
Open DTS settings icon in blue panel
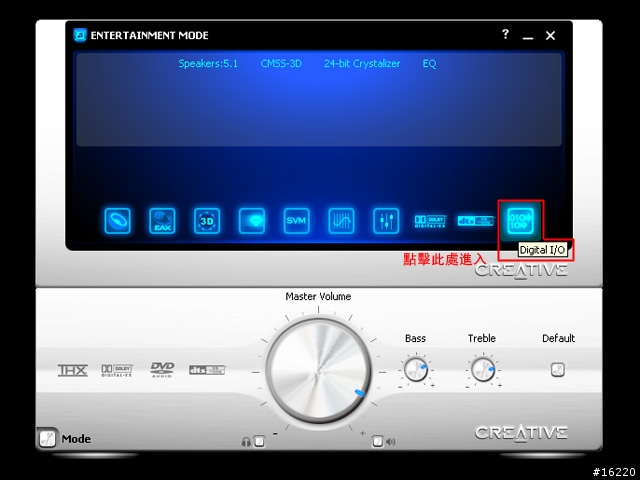(x=476, y=221)
